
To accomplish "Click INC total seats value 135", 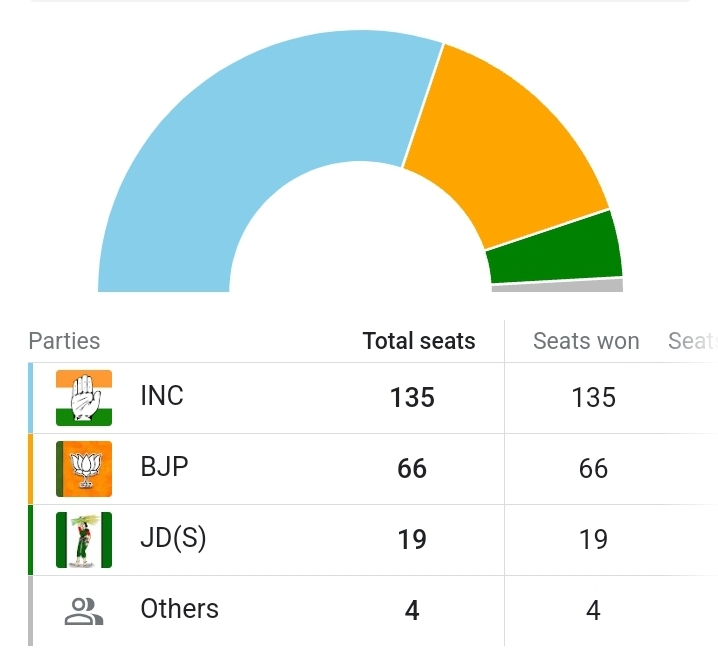I will [x=412, y=398].
